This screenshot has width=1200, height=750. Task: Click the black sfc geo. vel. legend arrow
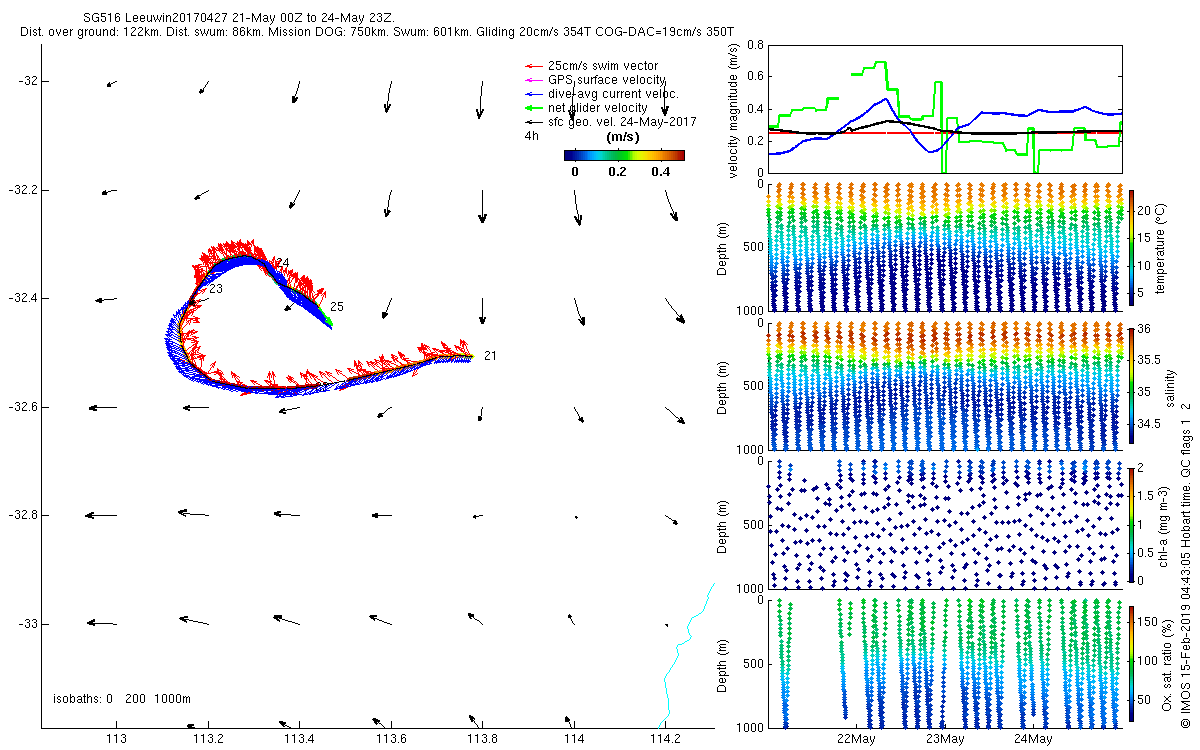(532, 122)
